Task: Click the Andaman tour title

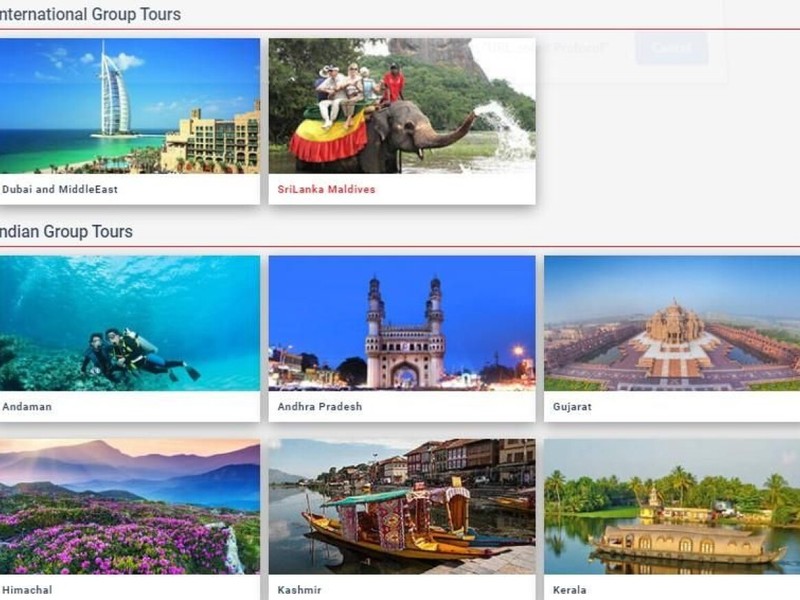Action: point(27,407)
